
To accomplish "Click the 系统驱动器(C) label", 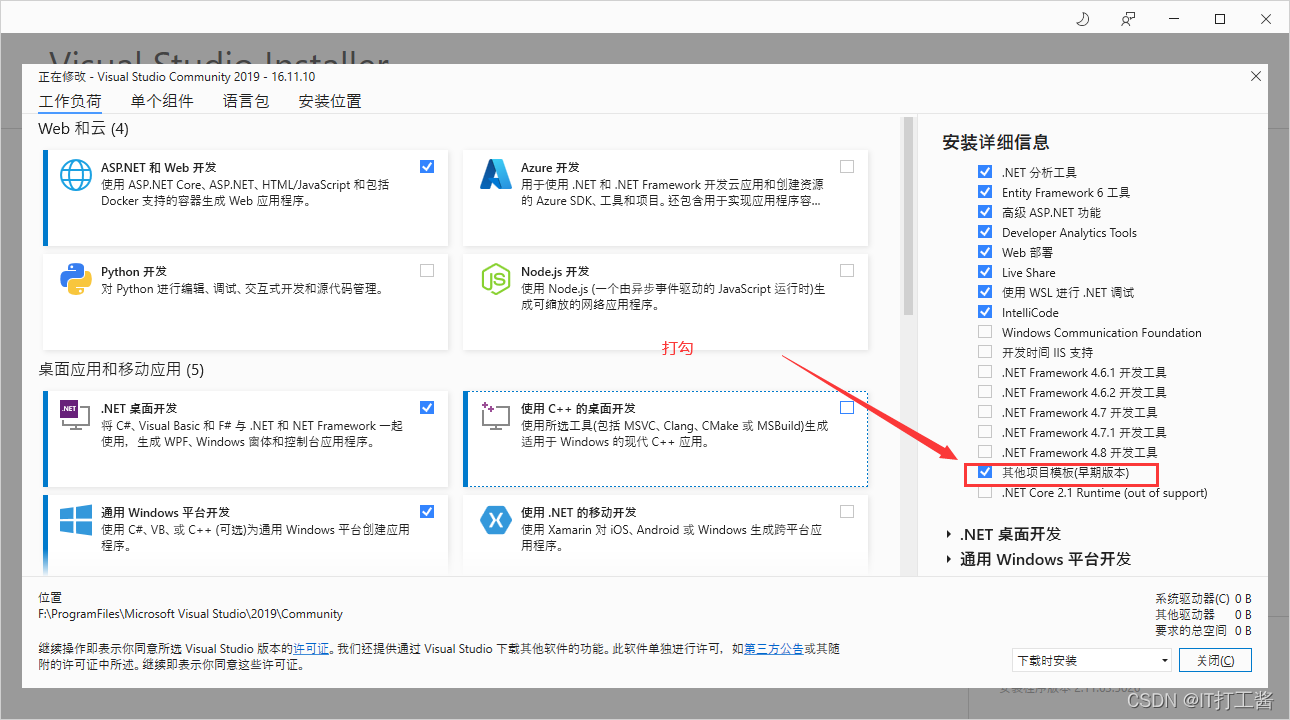I will pyautogui.click(x=1193, y=599).
